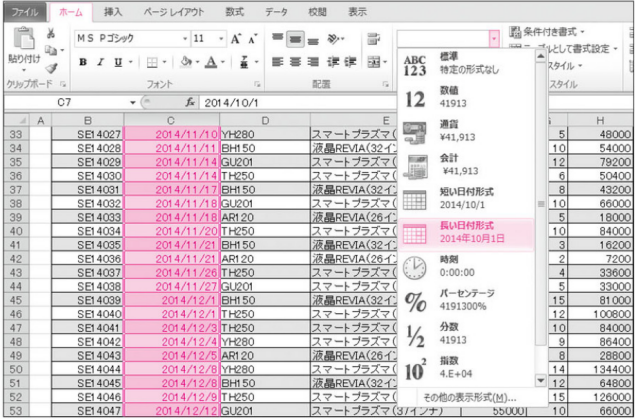Screen dimensions: 635x419
Task: Click the fill color bucket icon
Action: click(187, 62)
